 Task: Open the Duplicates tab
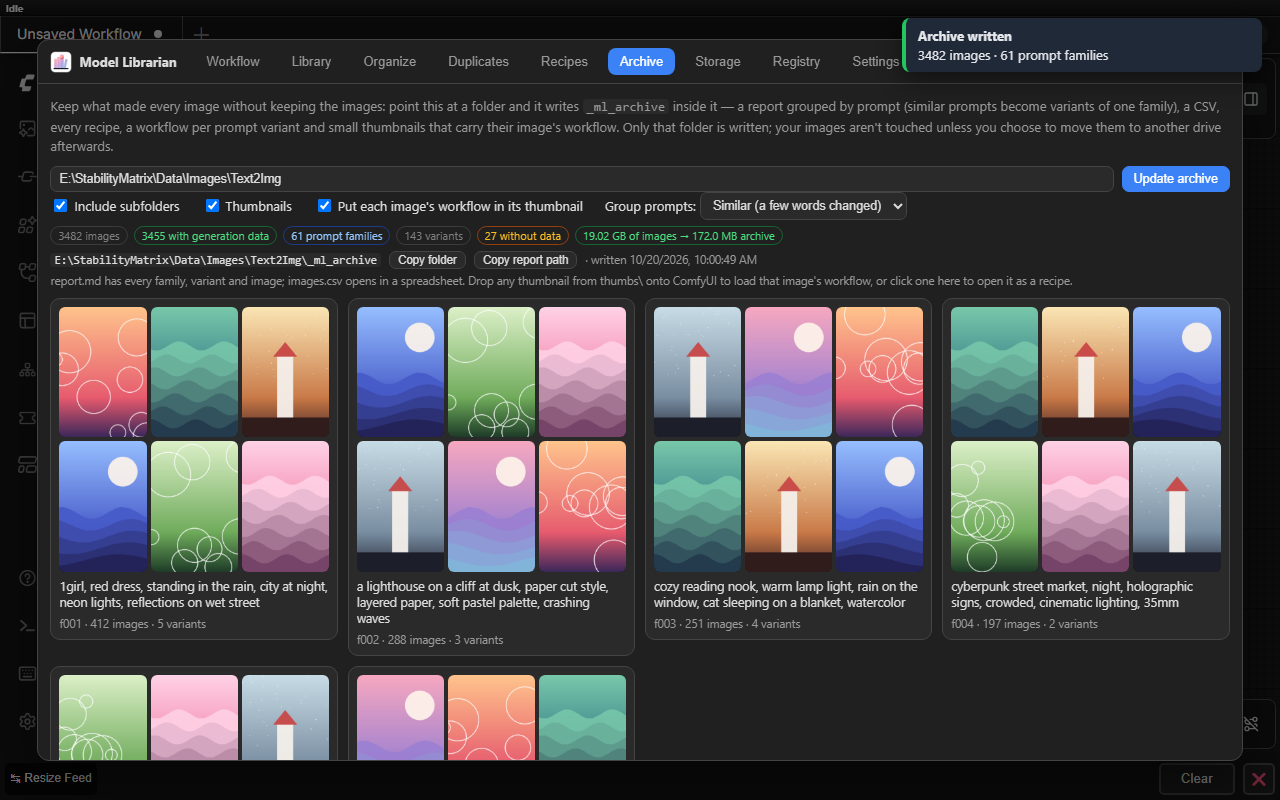(478, 62)
